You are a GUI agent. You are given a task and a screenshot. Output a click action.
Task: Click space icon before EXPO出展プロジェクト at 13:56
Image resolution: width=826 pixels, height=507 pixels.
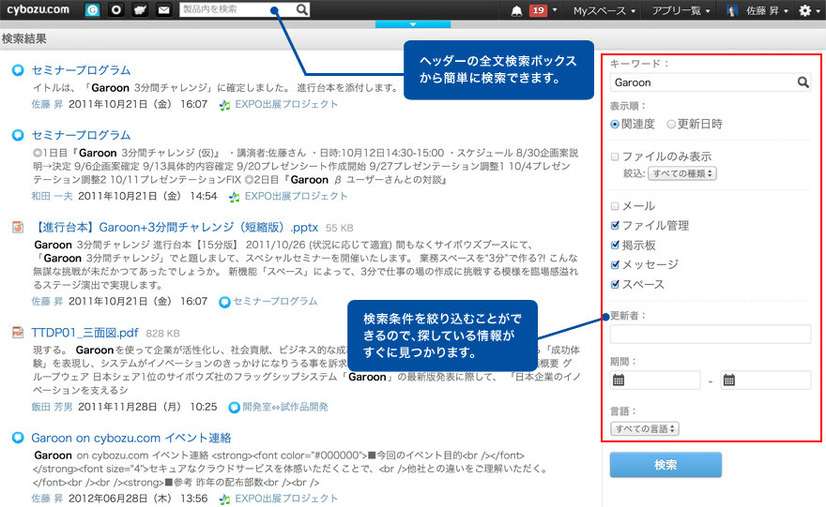pyautogui.click(x=225, y=499)
